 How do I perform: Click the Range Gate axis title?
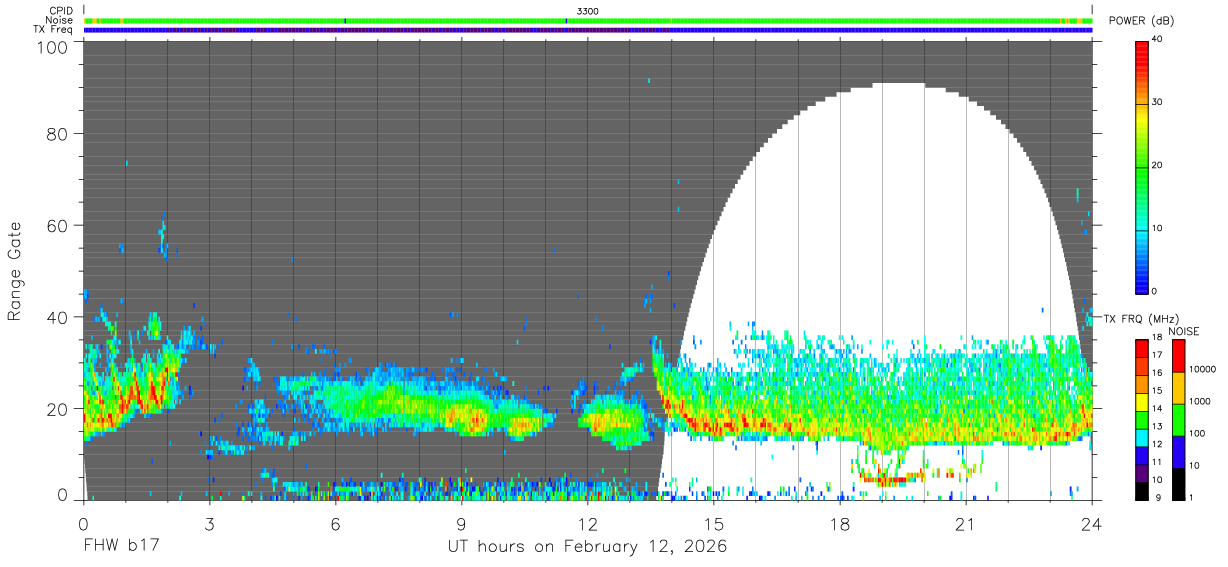point(15,271)
